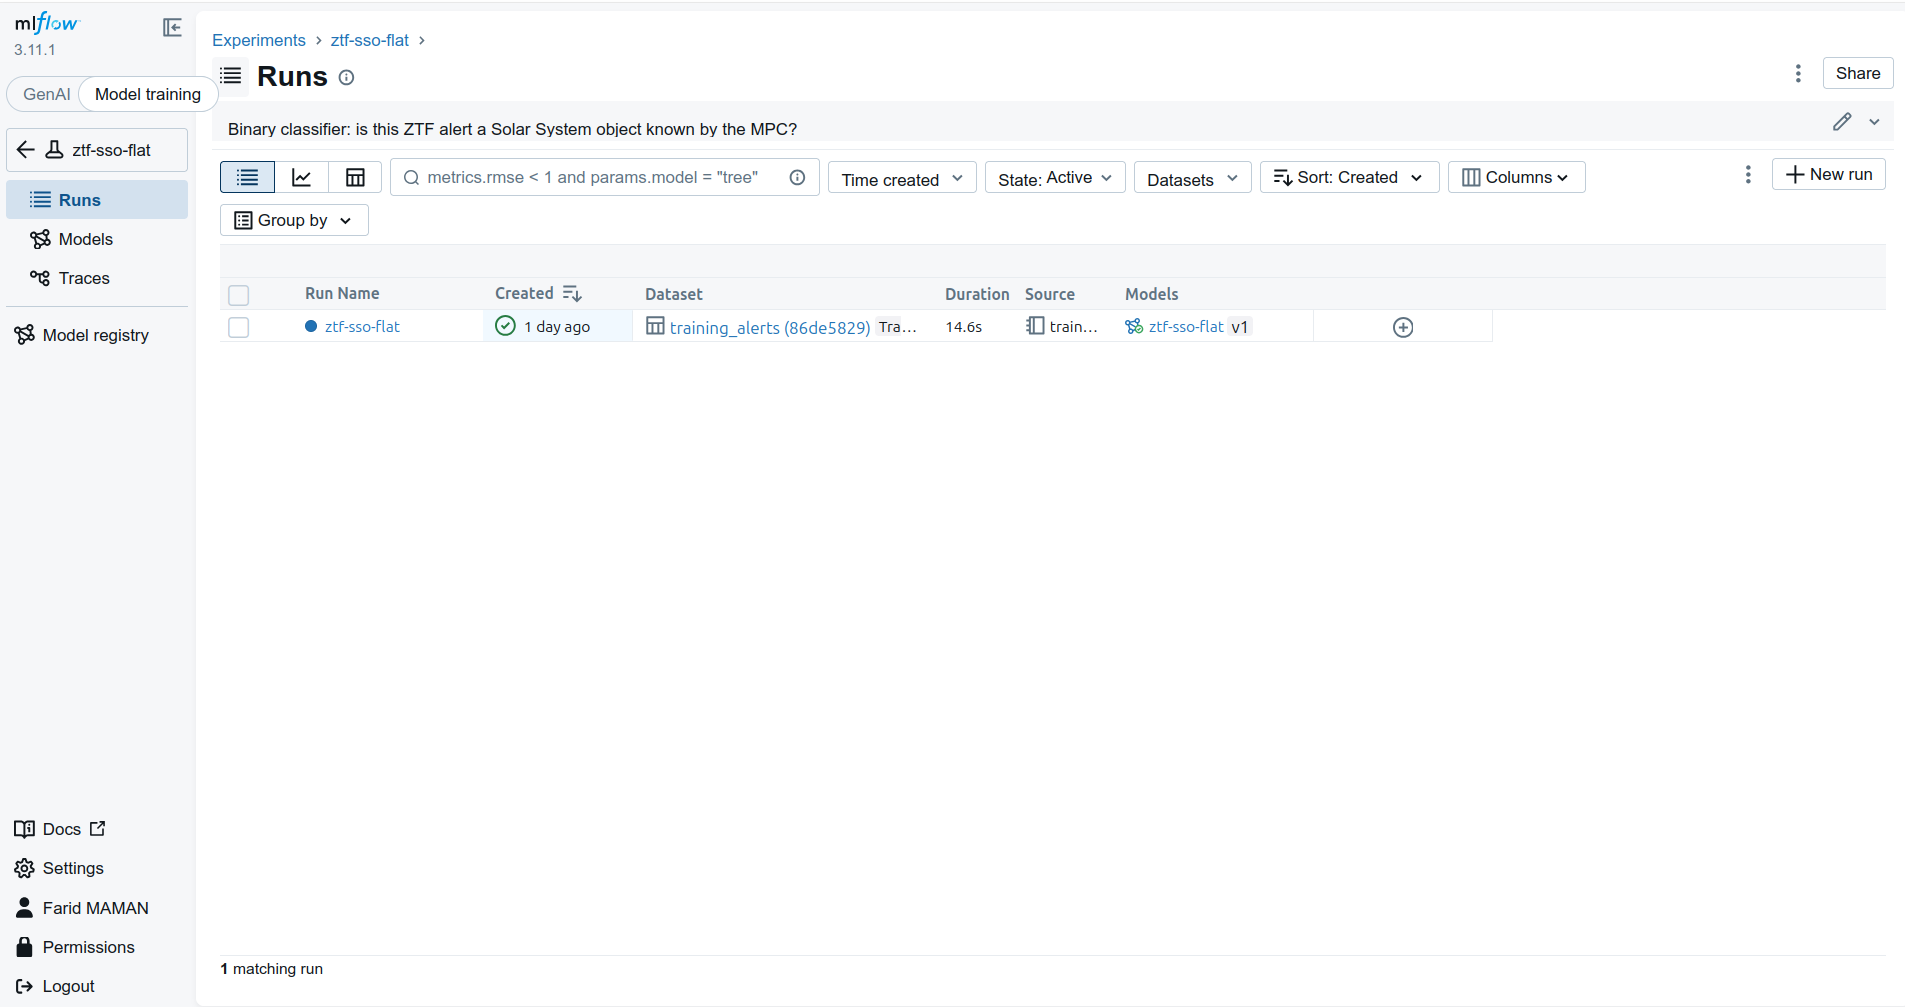Open the State: Active dropdown
Viewport: 1905px width, 1007px height.
1055,178
